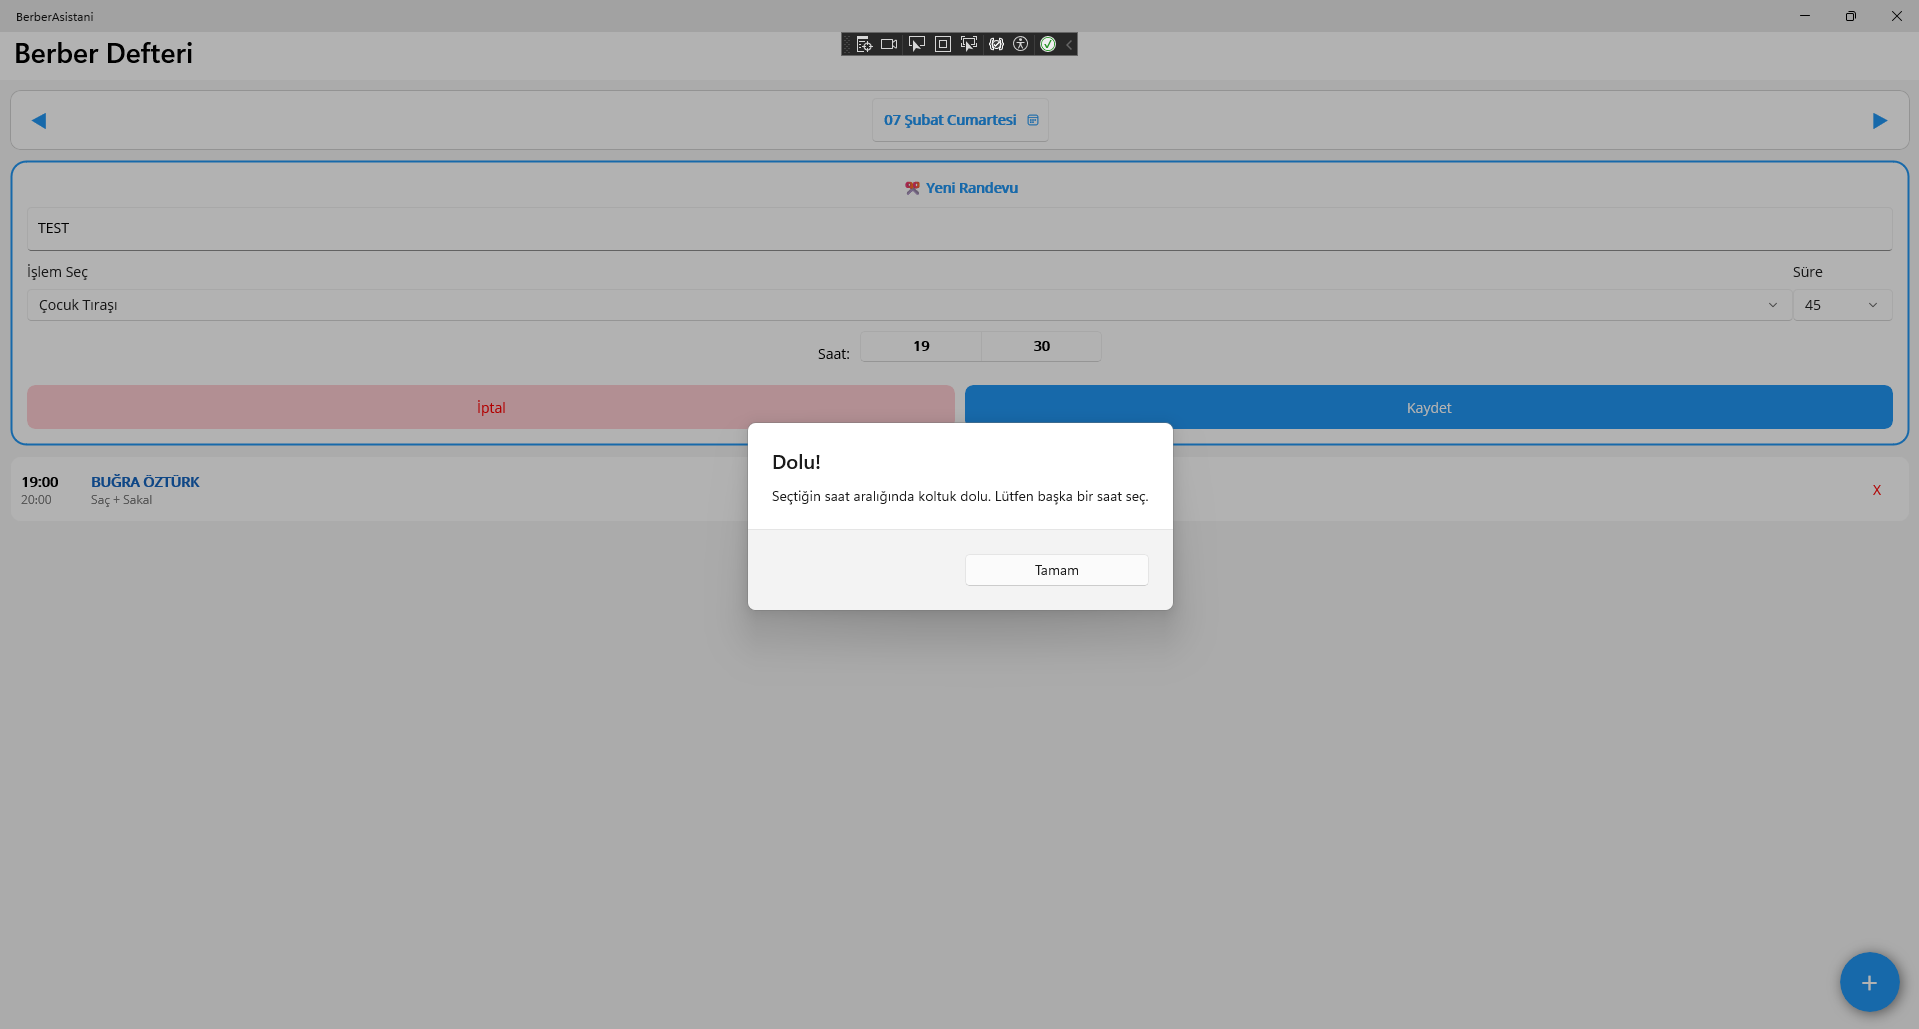Expand the İşlem Seç dropdown
The height and width of the screenshot is (1029, 1919).
908,305
